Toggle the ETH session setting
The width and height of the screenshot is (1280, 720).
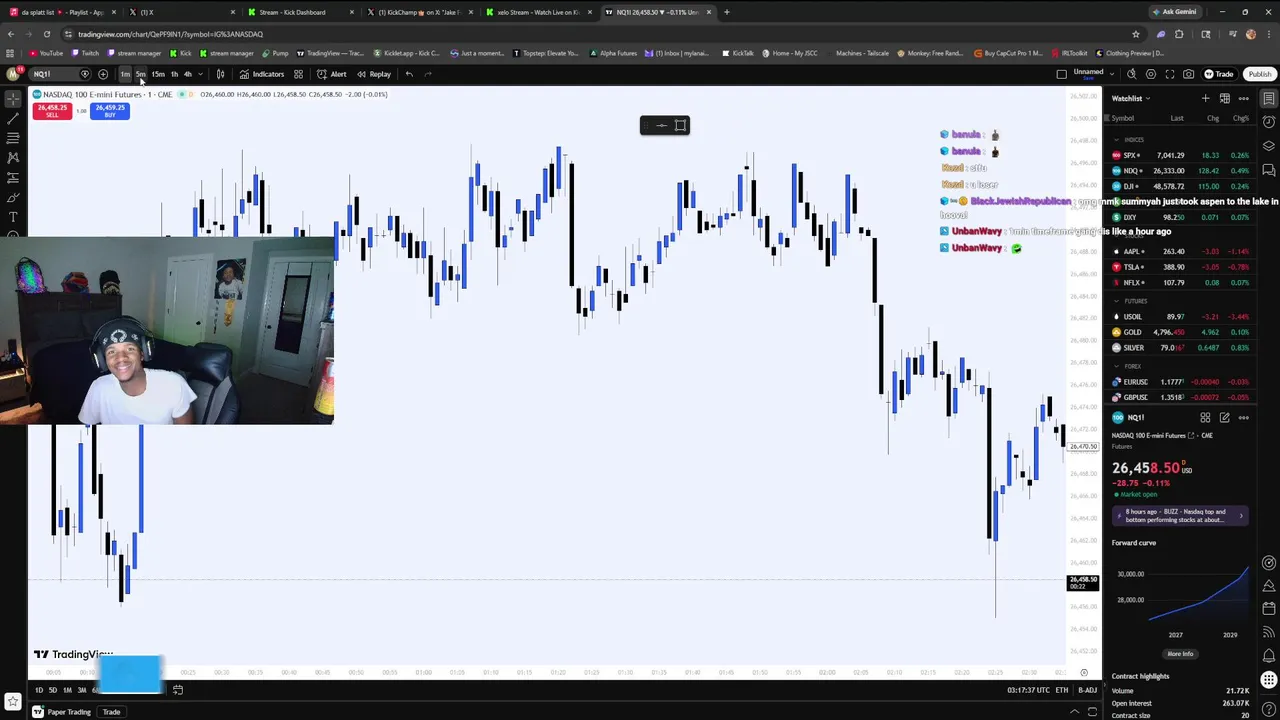pyautogui.click(x=1062, y=690)
